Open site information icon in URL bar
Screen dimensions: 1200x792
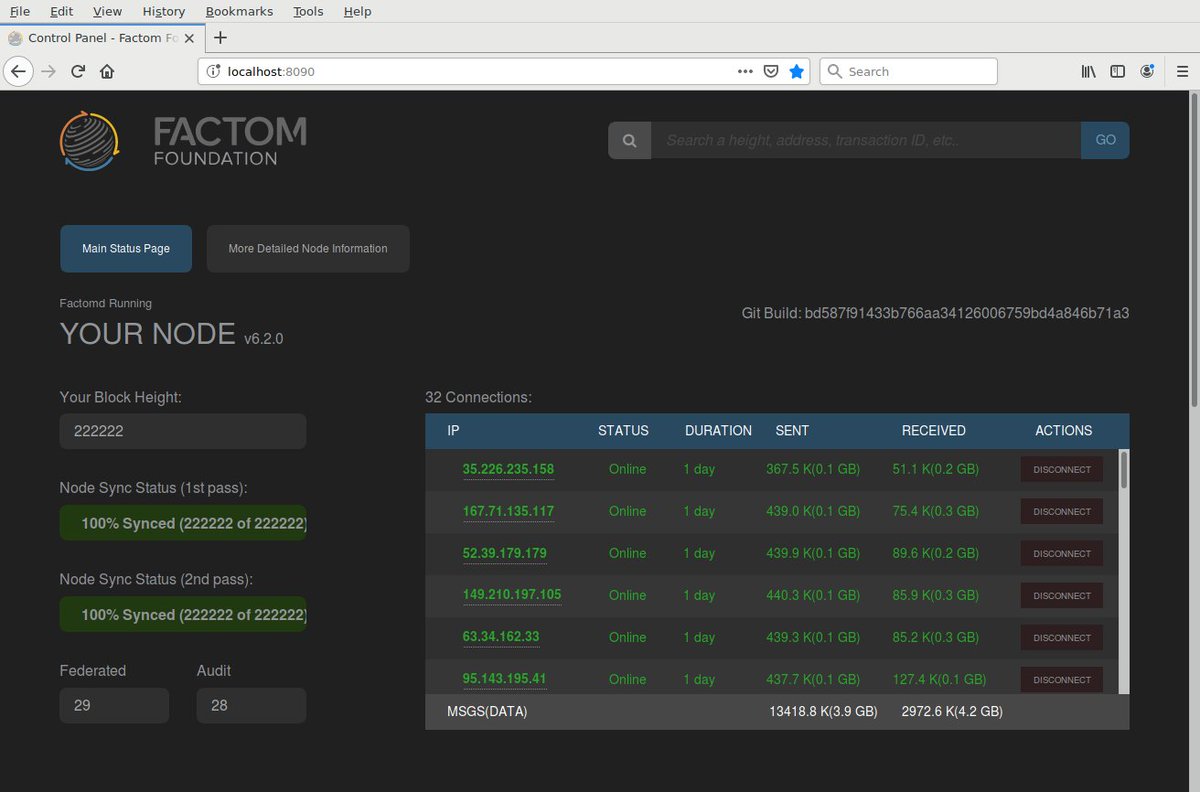213,71
